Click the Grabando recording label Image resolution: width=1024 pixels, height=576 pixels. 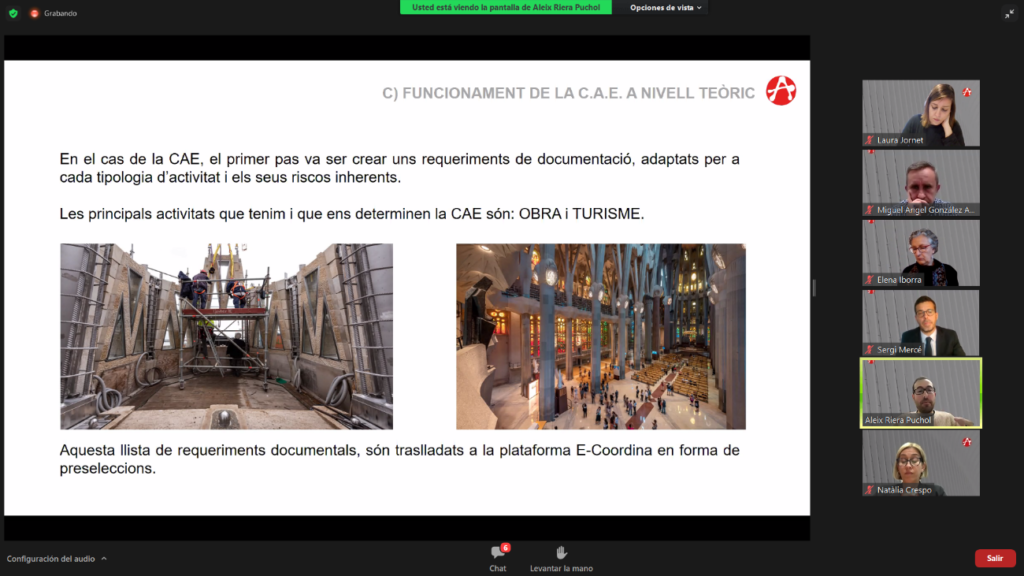(x=60, y=13)
